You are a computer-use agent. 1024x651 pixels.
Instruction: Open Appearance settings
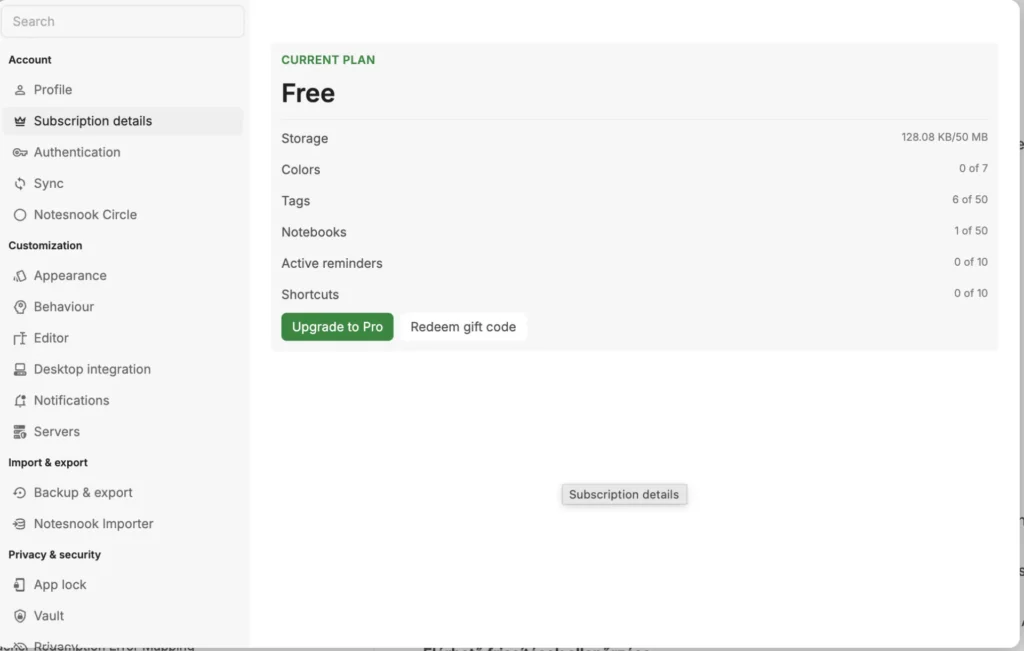123,276
